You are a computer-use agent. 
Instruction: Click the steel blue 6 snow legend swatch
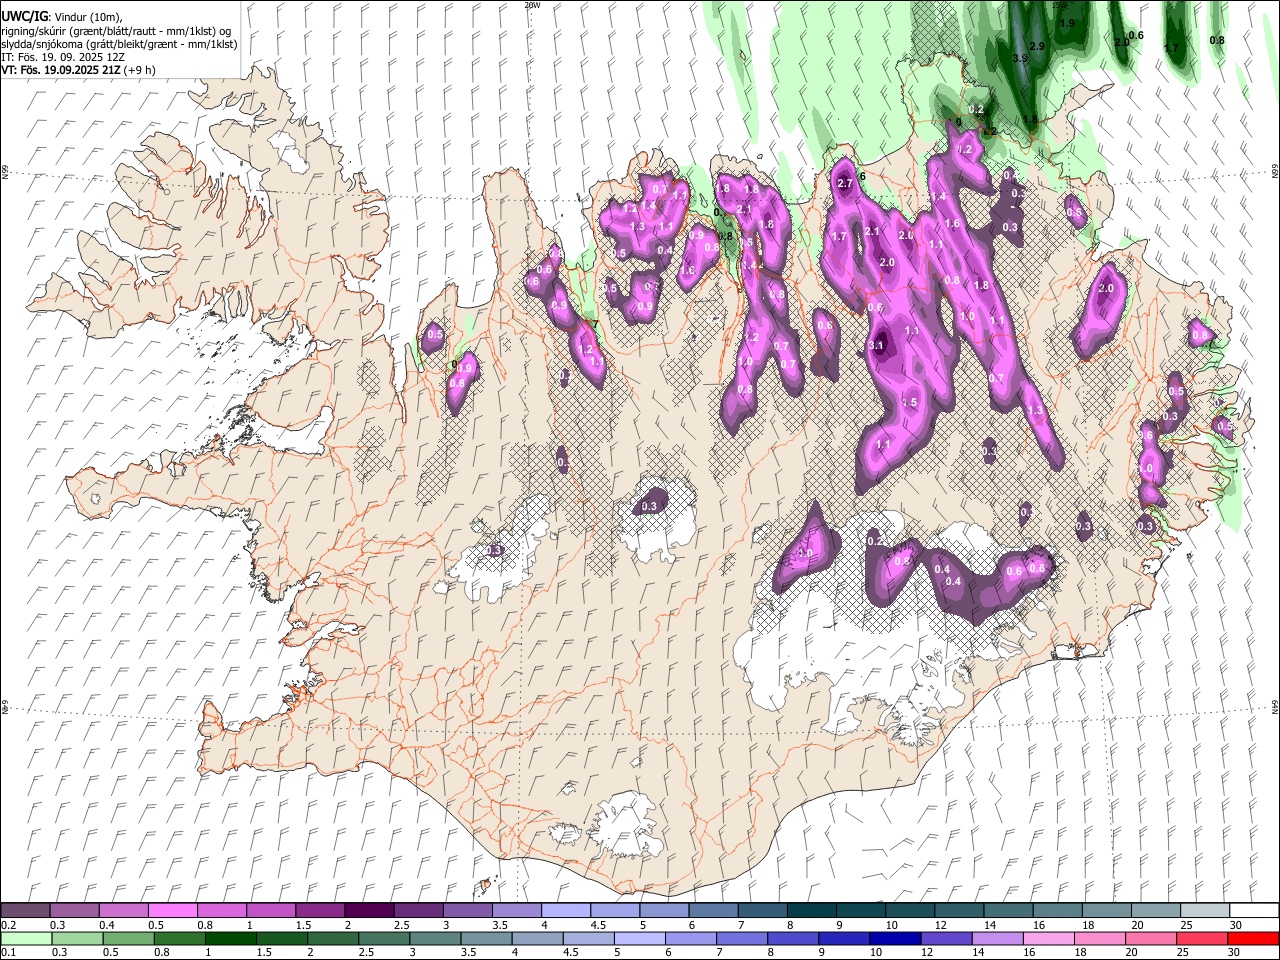coord(714,910)
